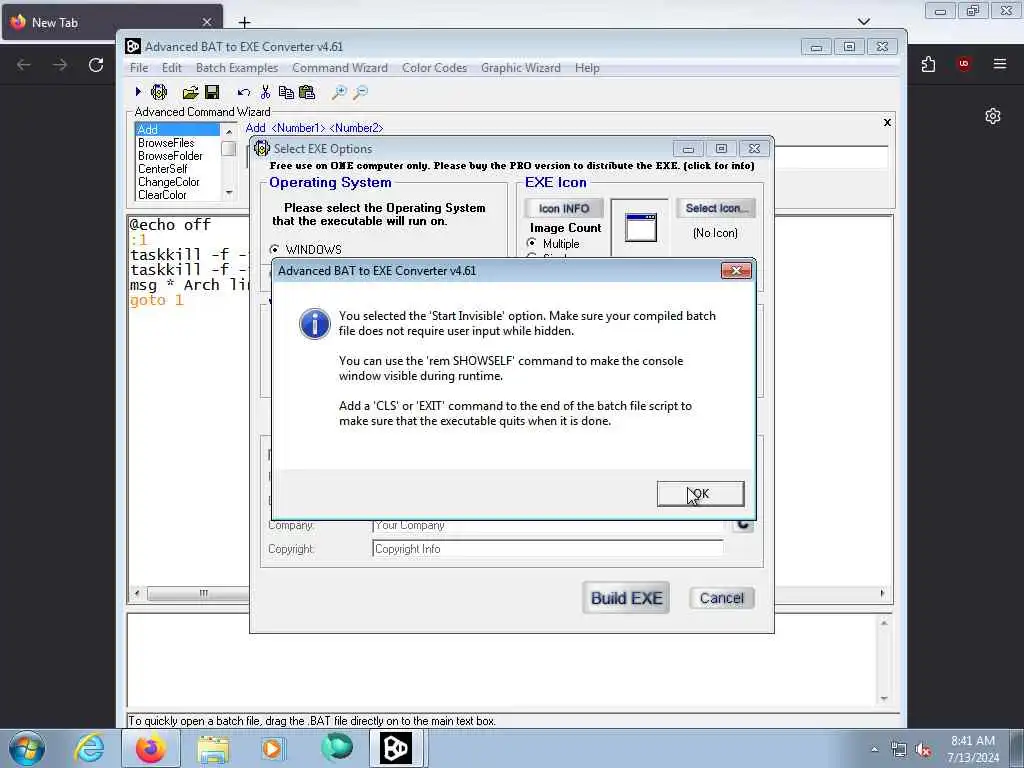Cancel the Select EXE Options dialog
Image resolution: width=1024 pixels, height=768 pixels.
pyautogui.click(x=722, y=598)
